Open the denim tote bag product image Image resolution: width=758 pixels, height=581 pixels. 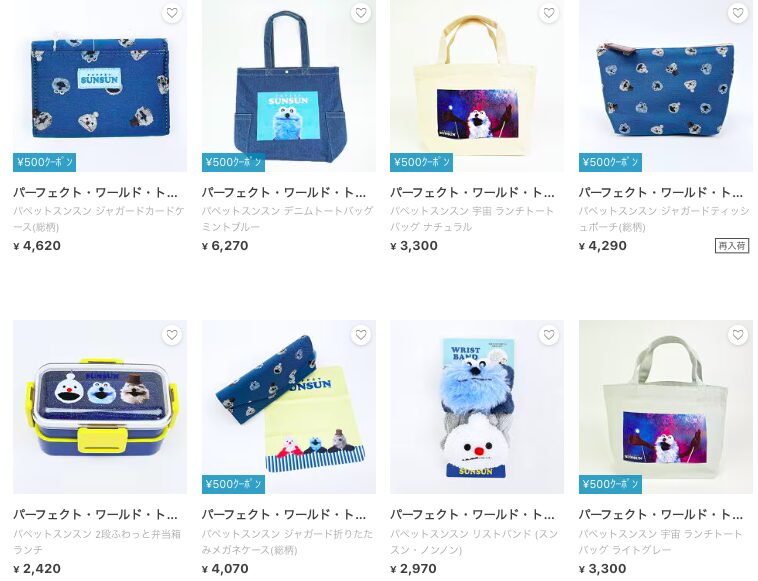click(x=289, y=86)
